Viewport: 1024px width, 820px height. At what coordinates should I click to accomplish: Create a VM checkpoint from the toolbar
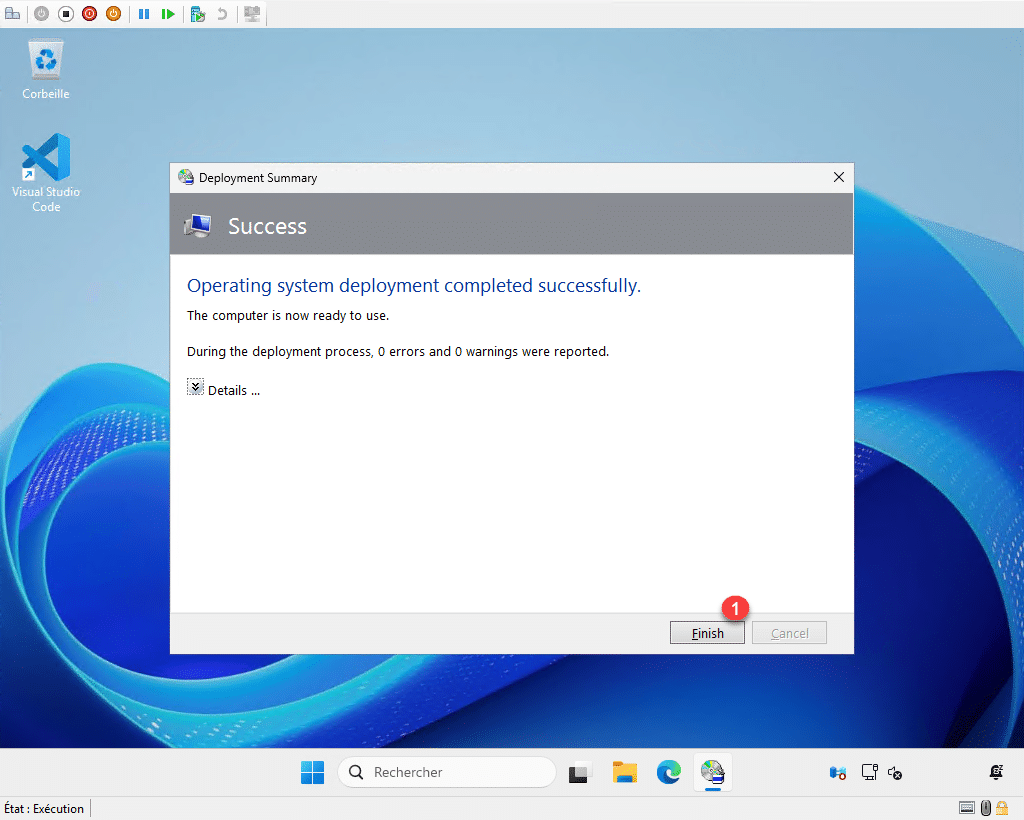click(x=198, y=14)
